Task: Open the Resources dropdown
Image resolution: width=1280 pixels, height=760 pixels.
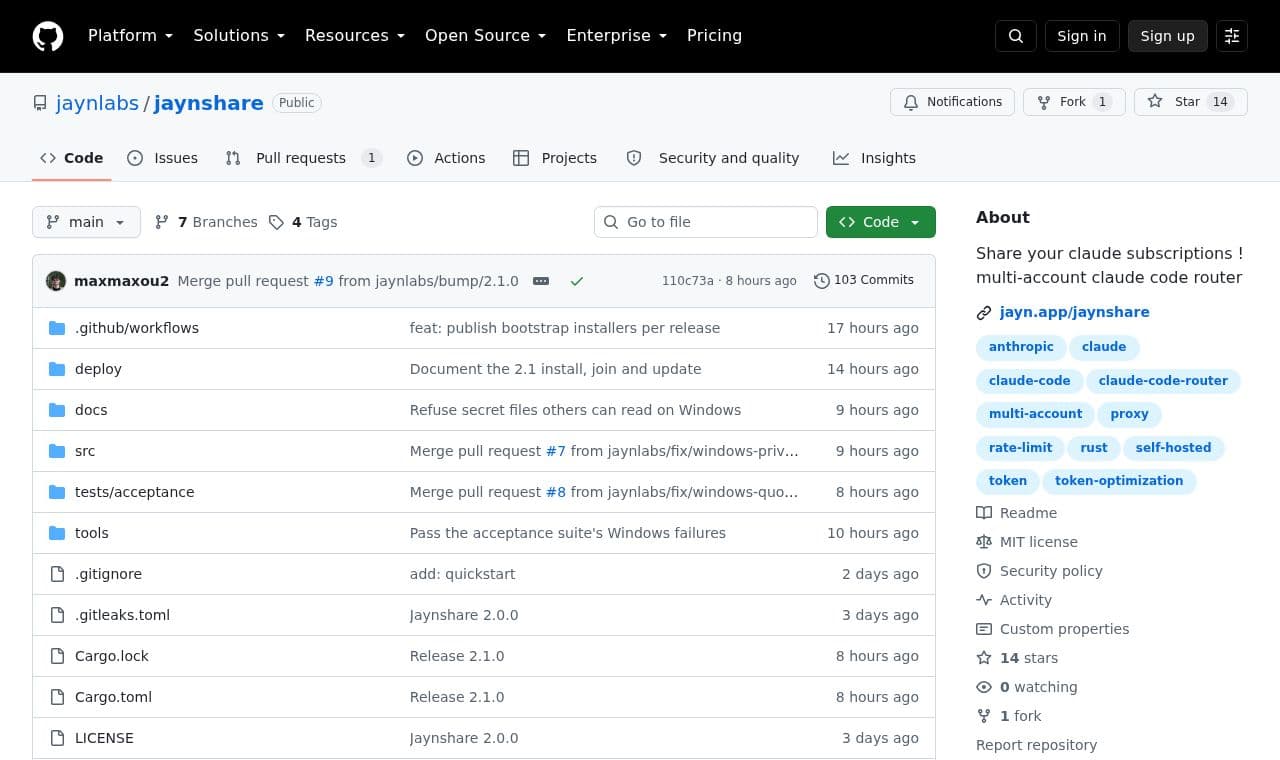Action: pos(355,36)
